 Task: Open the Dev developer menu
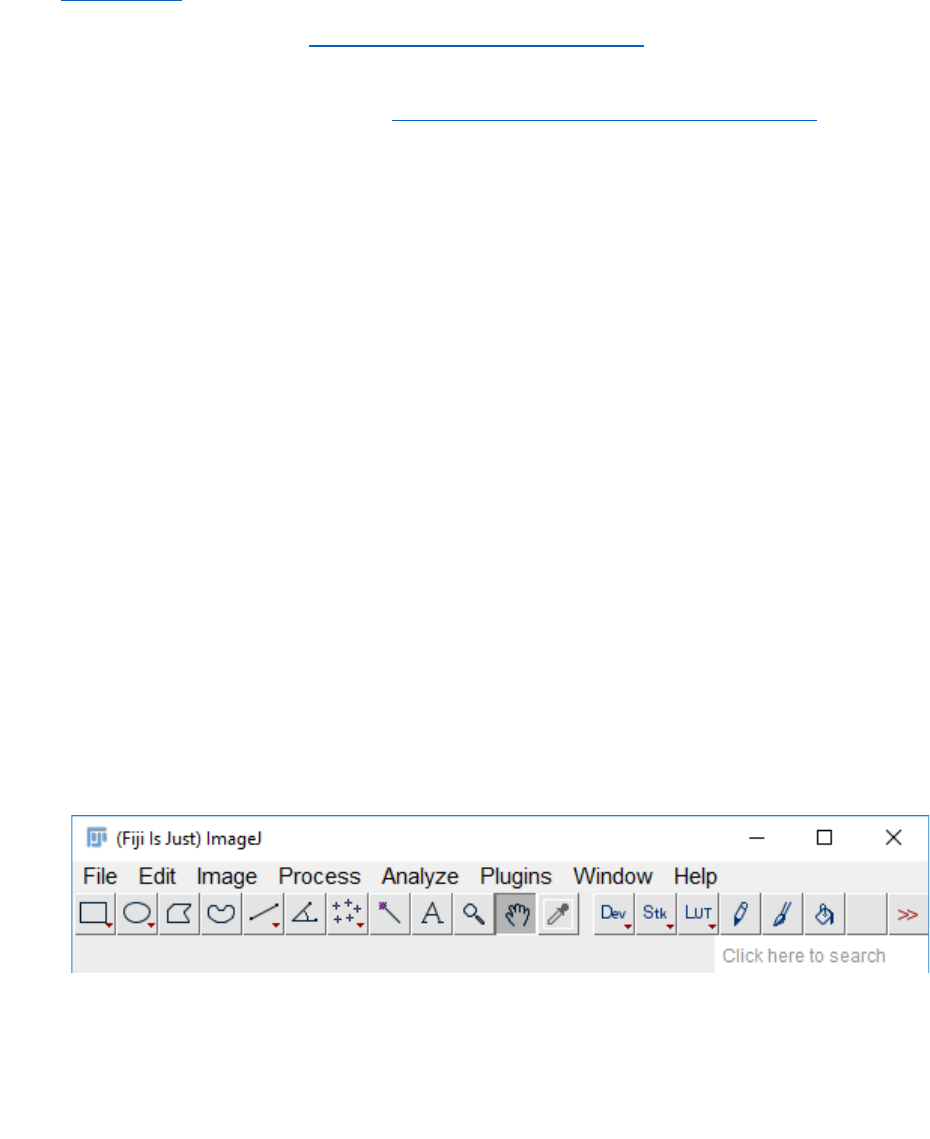(614, 914)
